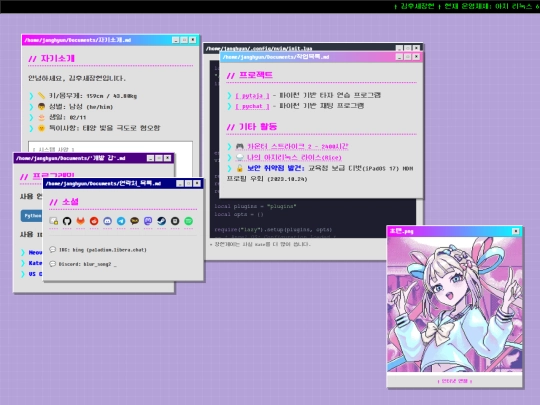Maximize the 자기소개.md window

[184, 40]
